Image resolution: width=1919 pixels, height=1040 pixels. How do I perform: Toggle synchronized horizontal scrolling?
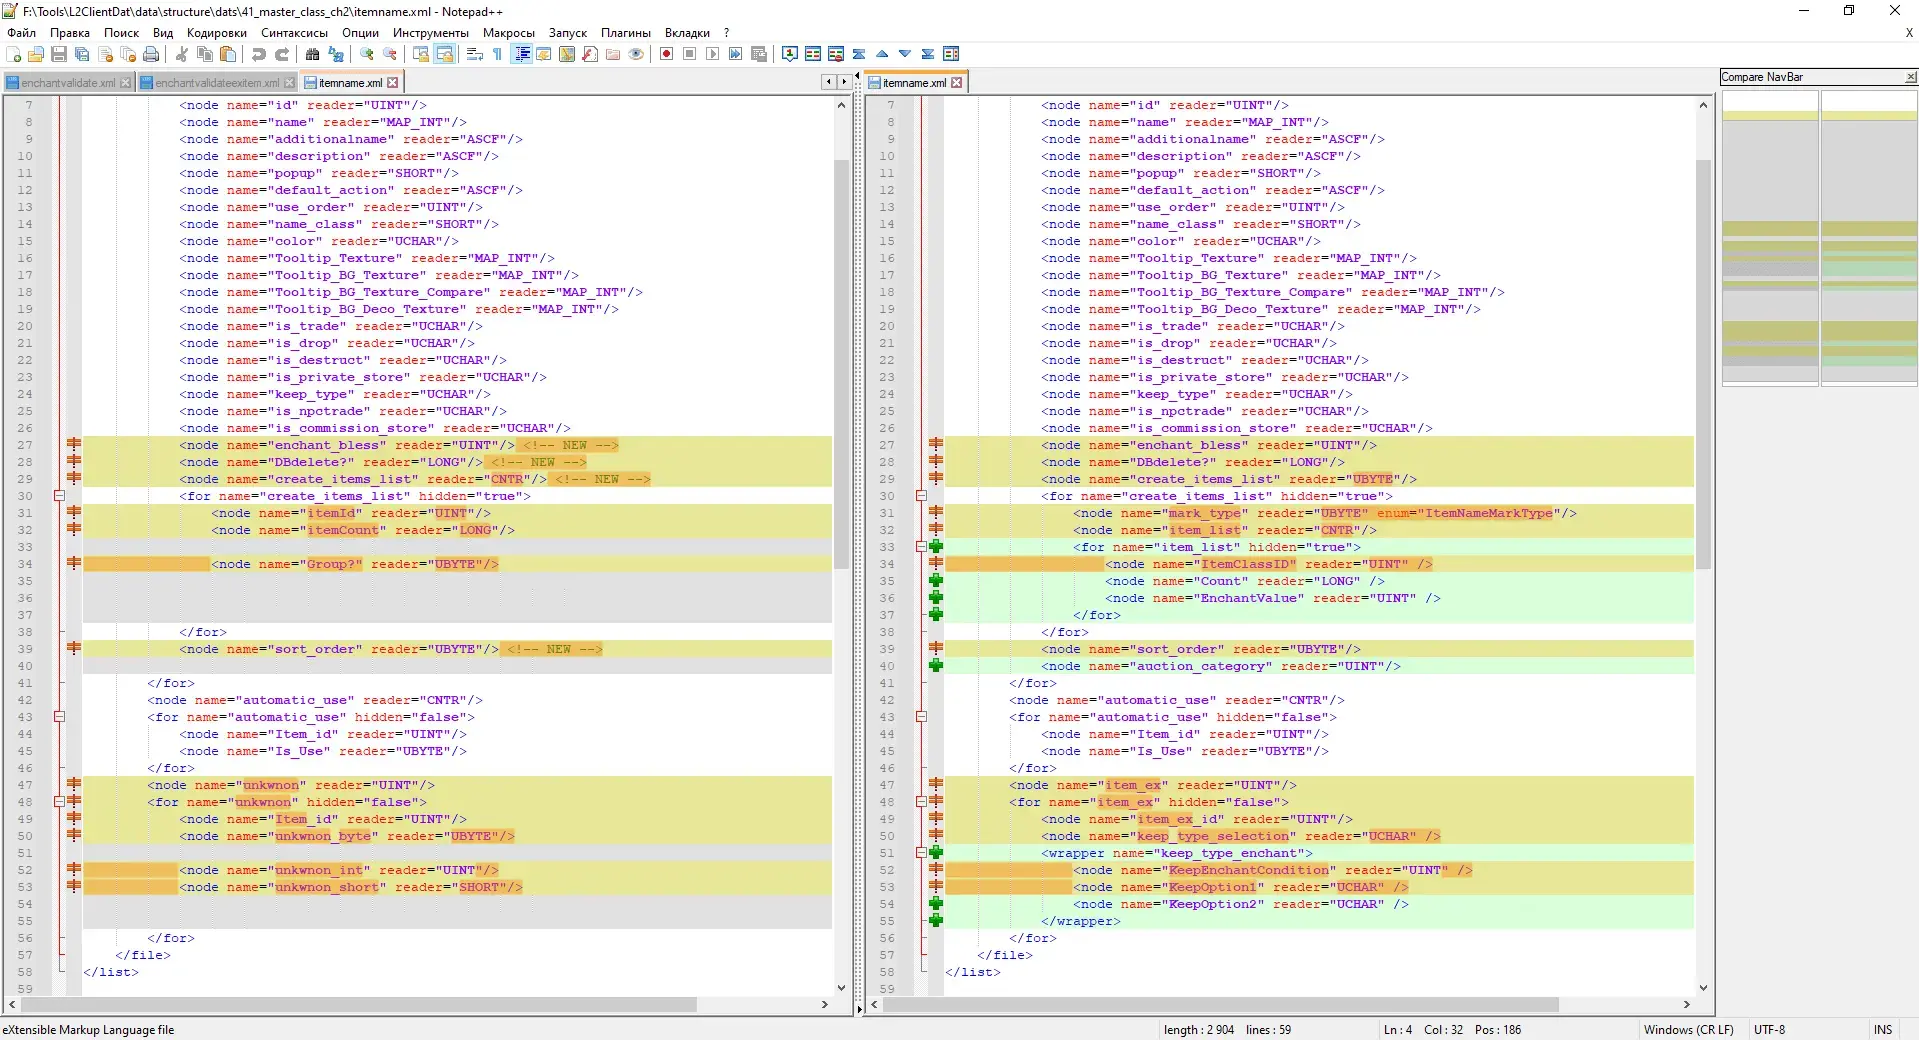pos(444,54)
